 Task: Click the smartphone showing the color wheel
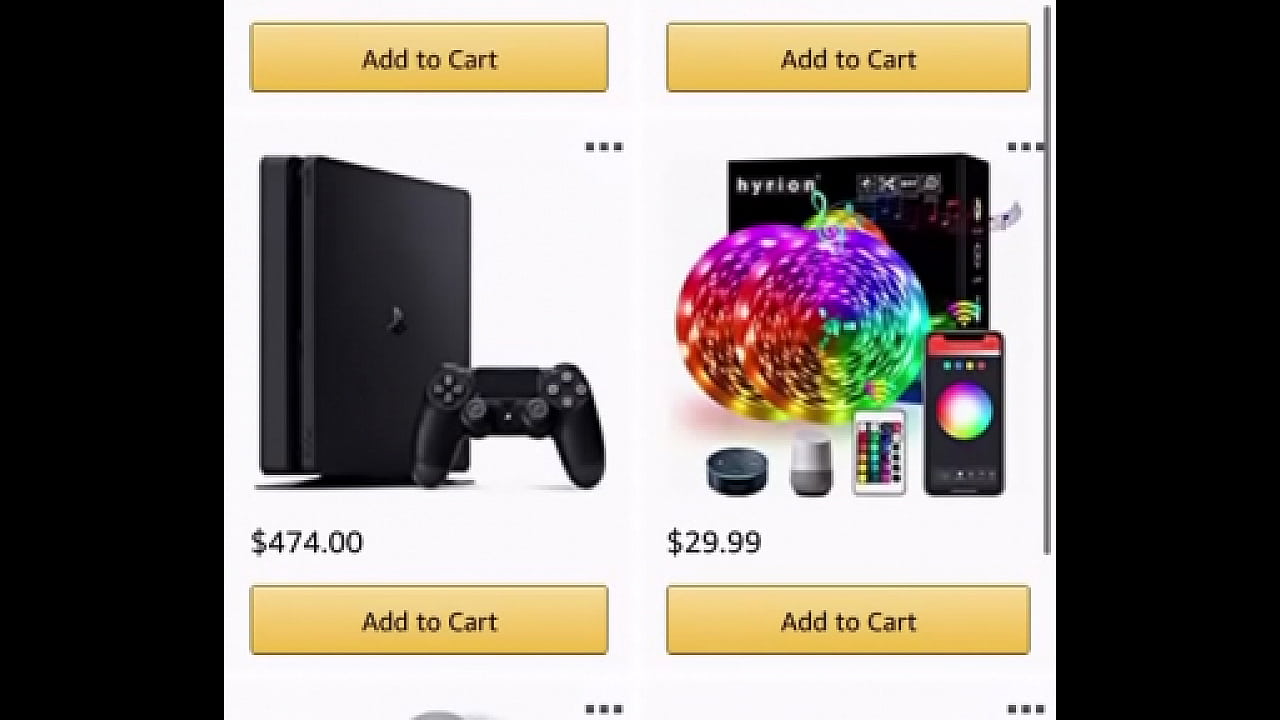pyautogui.click(x=963, y=413)
